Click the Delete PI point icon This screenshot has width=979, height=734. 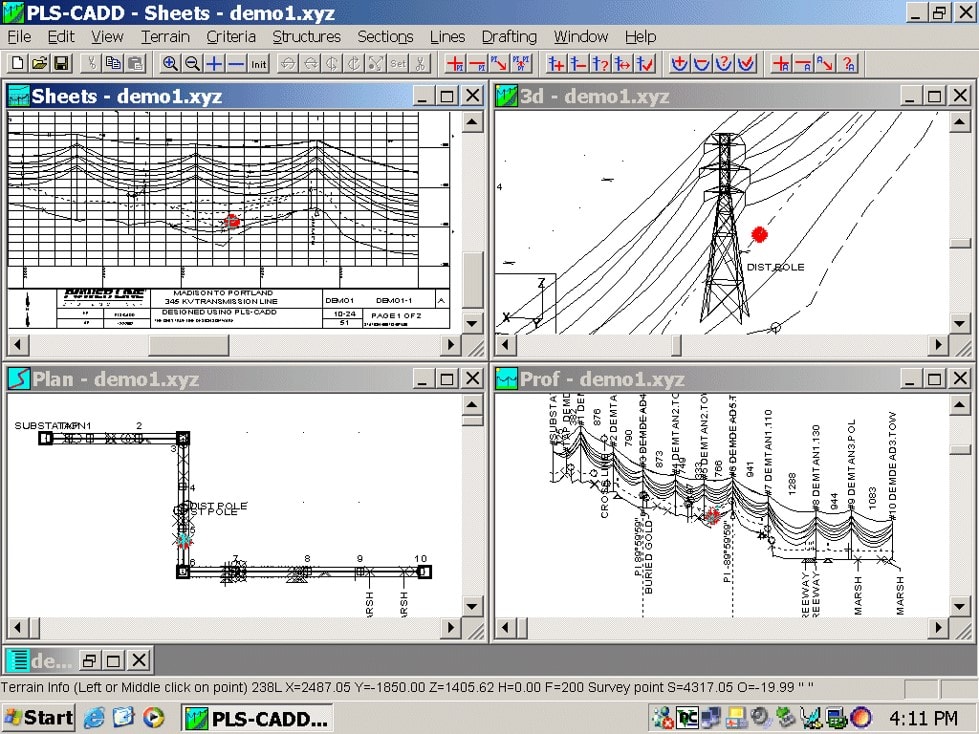coord(477,63)
